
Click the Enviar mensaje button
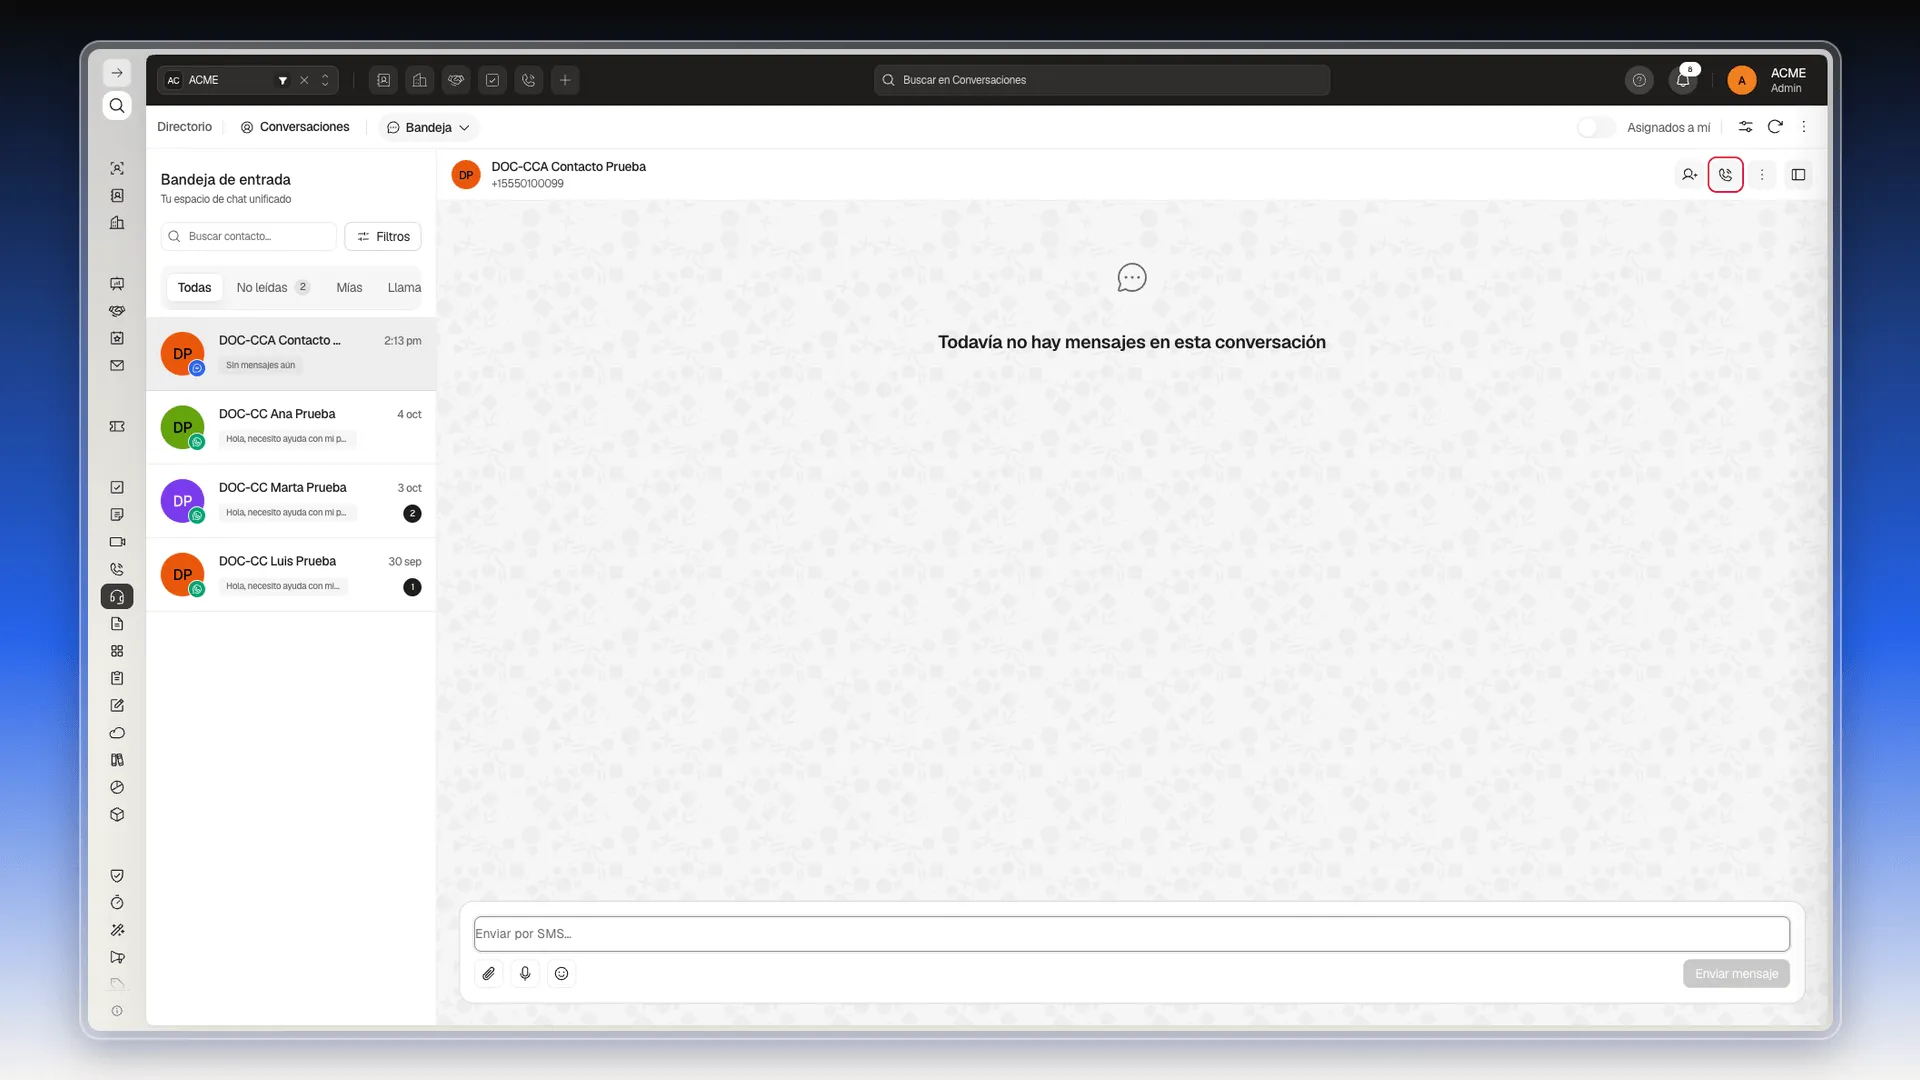click(x=1736, y=974)
